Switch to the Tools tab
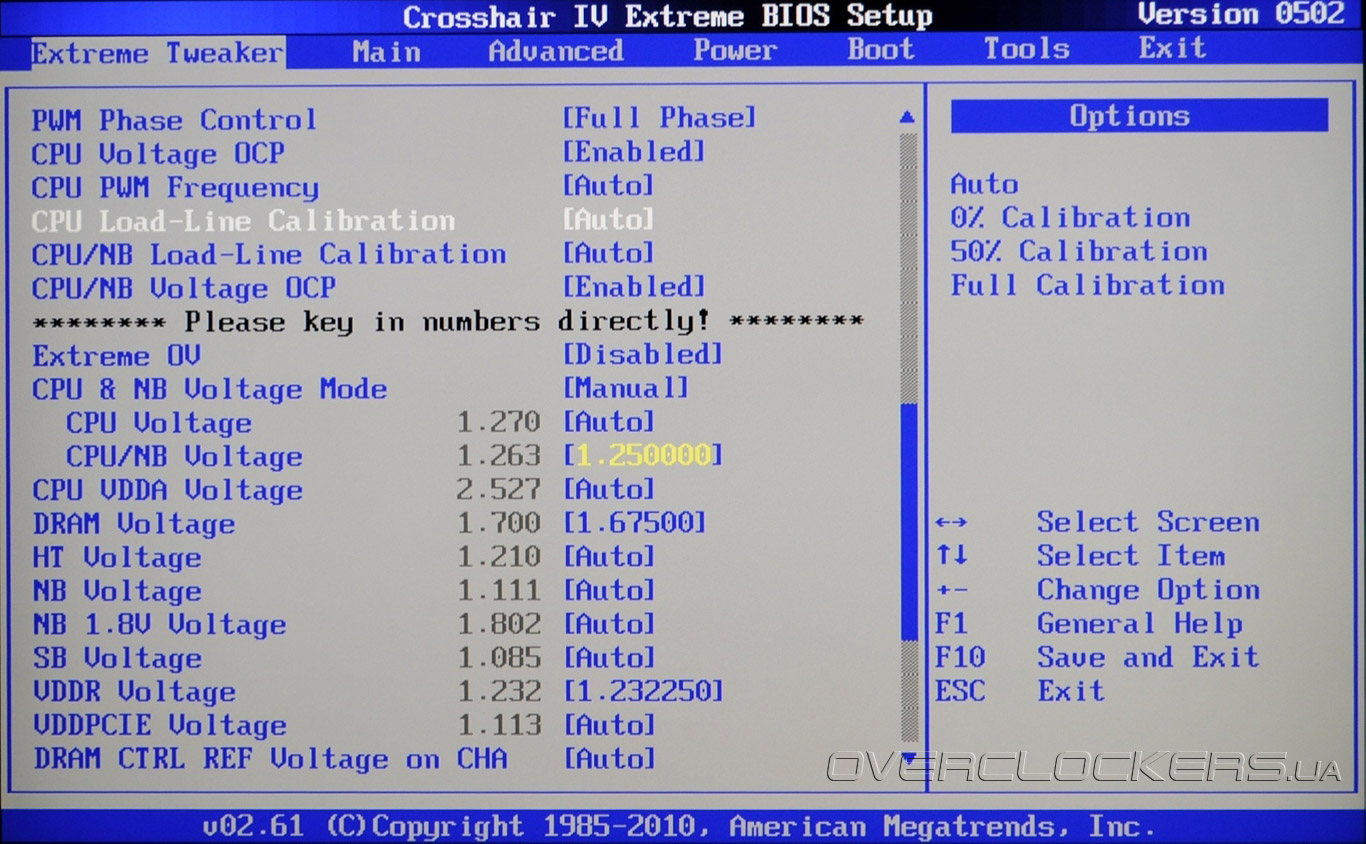This screenshot has height=844, width=1366. pyautogui.click(x=1026, y=48)
